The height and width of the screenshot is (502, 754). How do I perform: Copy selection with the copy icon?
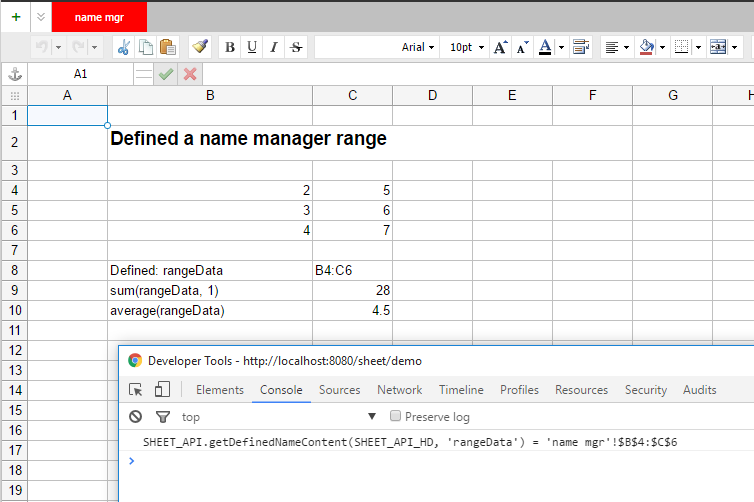tap(146, 47)
